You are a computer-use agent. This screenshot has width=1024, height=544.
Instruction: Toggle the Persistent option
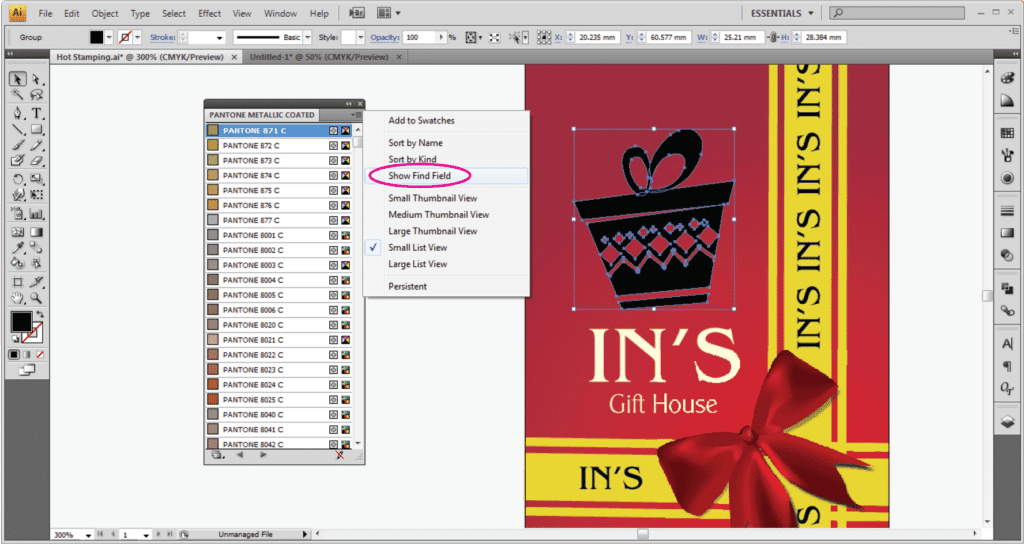pos(407,286)
